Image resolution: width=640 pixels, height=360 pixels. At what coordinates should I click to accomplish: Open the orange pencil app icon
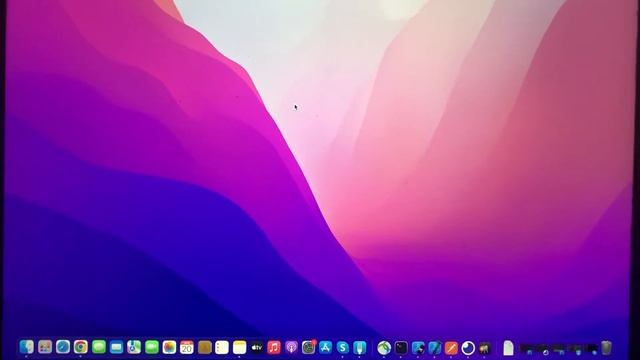[x=451, y=348]
